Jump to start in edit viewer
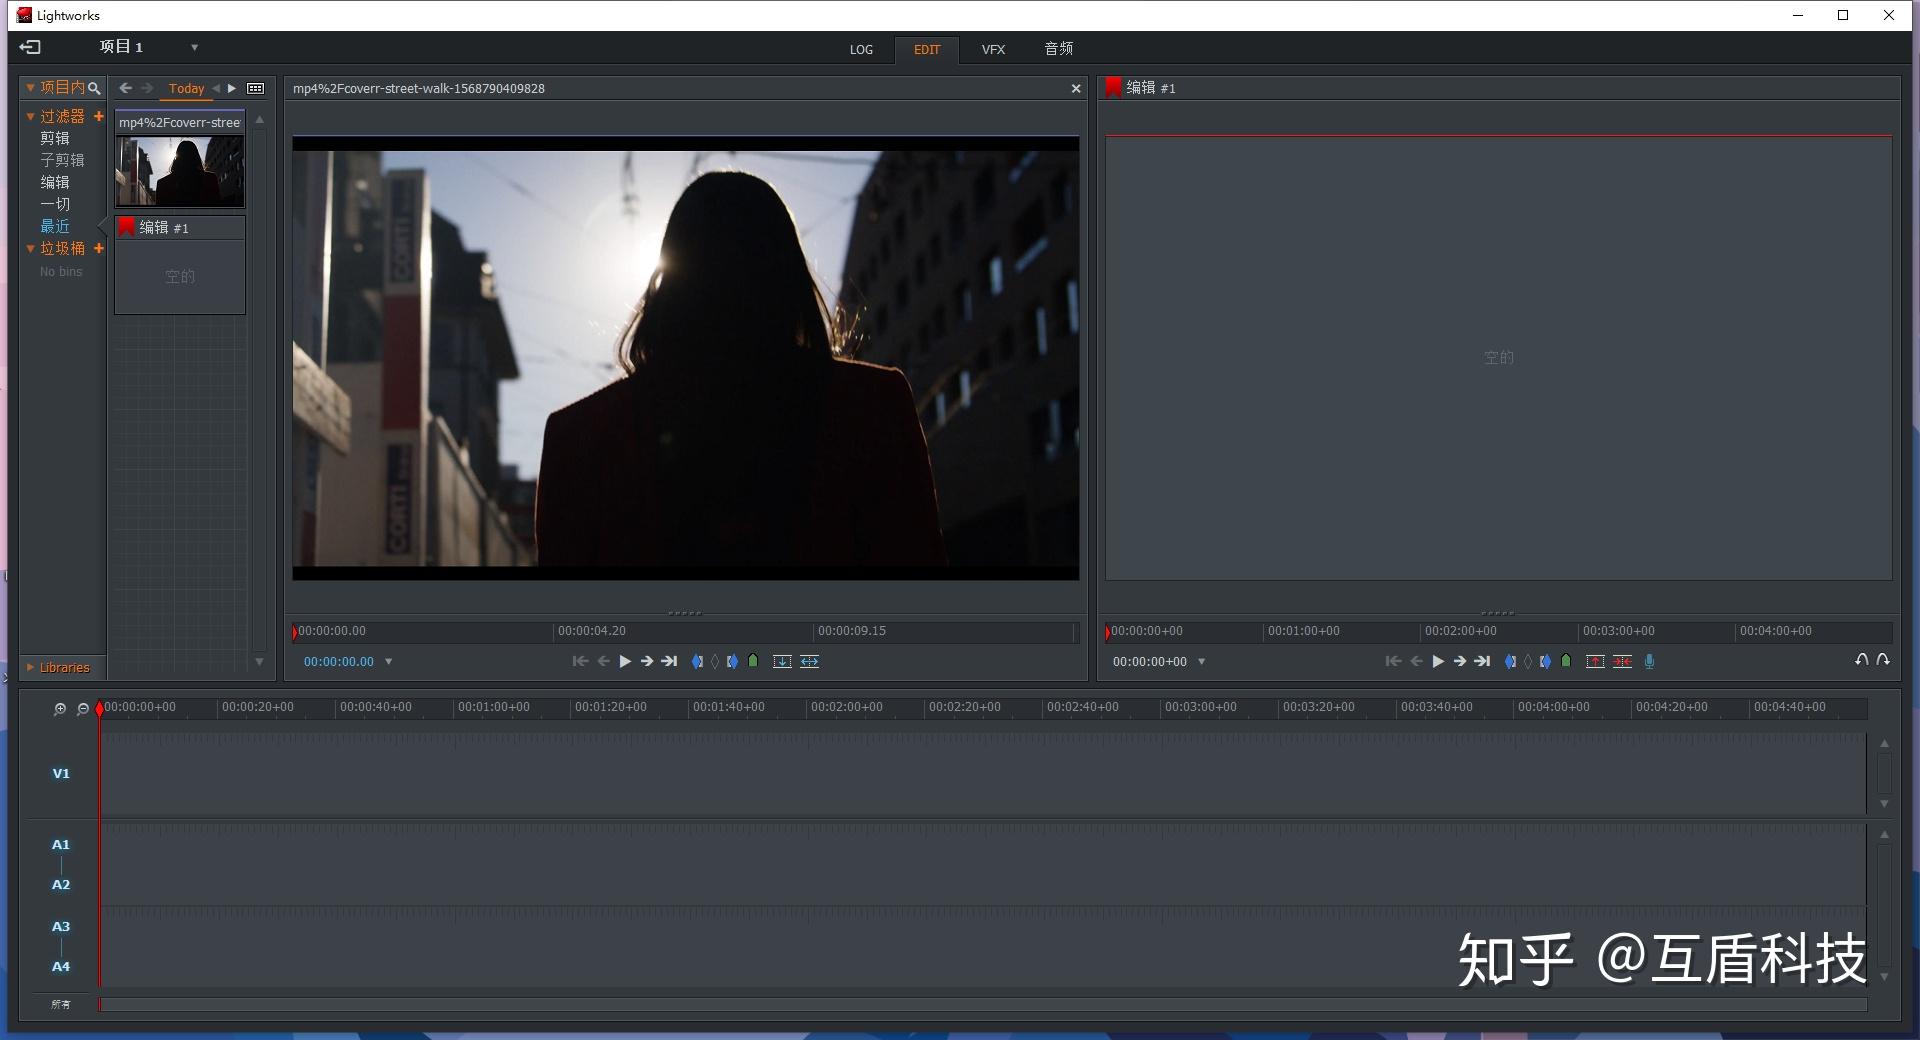The image size is (1920, 1040). [x=1393, y=661]
